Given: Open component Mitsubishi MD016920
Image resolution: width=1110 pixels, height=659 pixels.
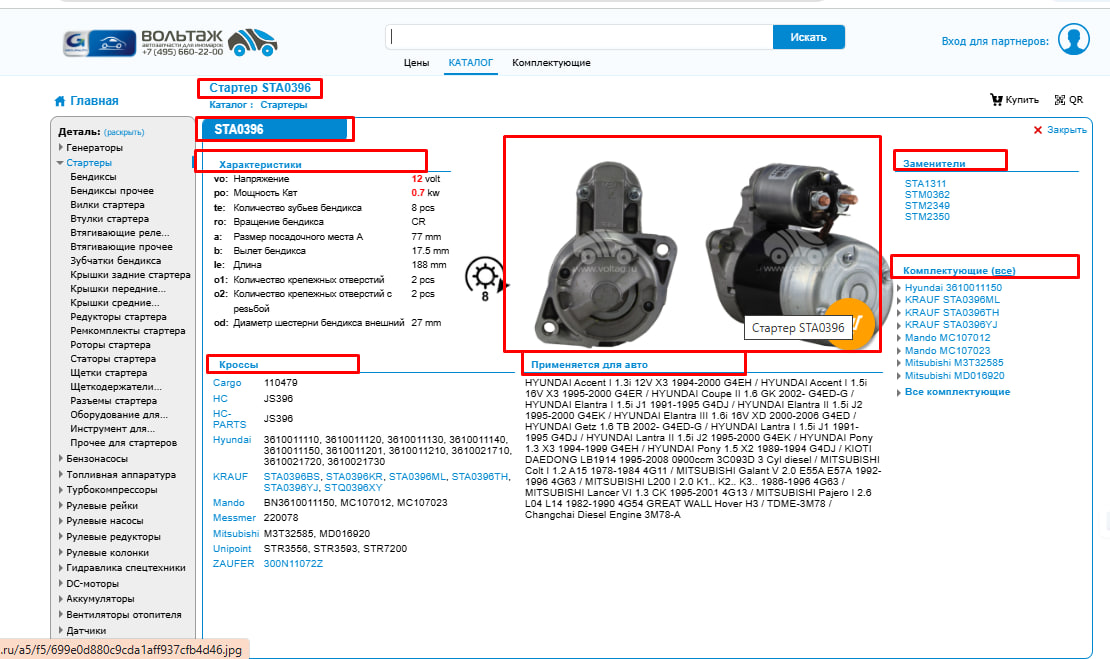Looking at the screenshot, I should (955, 375).
